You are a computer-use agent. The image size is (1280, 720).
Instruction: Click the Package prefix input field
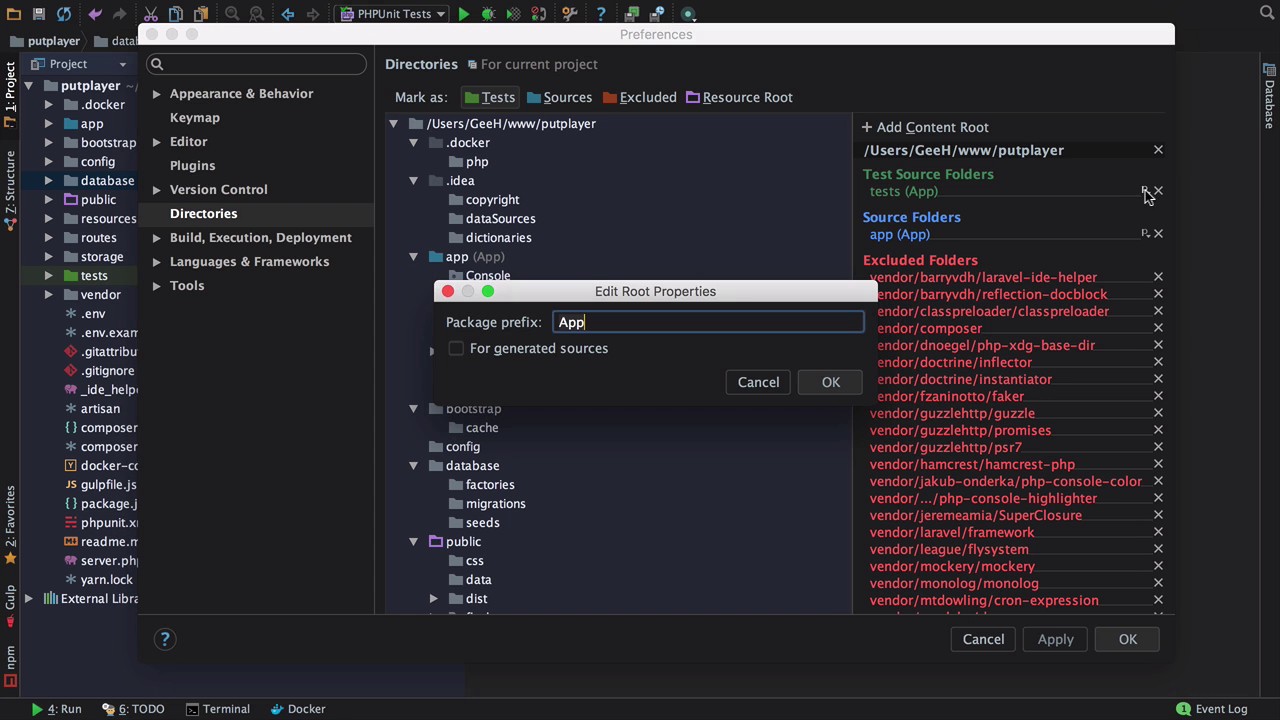(709, 322)
